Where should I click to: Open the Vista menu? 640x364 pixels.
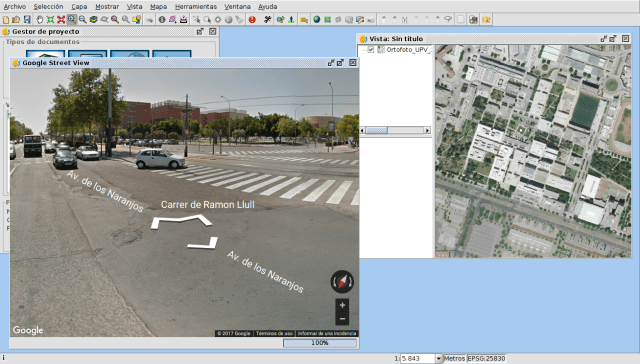pos(134,7)
